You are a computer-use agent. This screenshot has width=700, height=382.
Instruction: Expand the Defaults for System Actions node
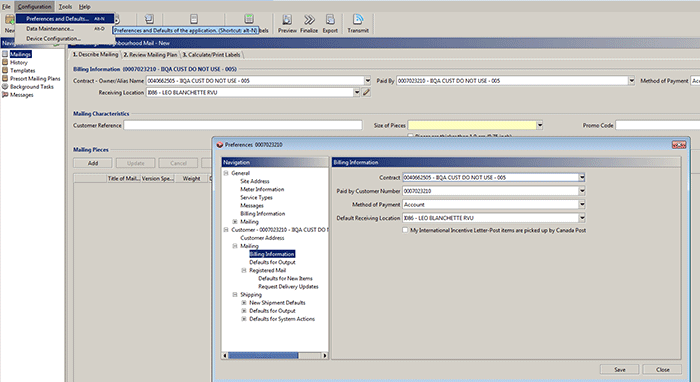[x=244, y=319]
